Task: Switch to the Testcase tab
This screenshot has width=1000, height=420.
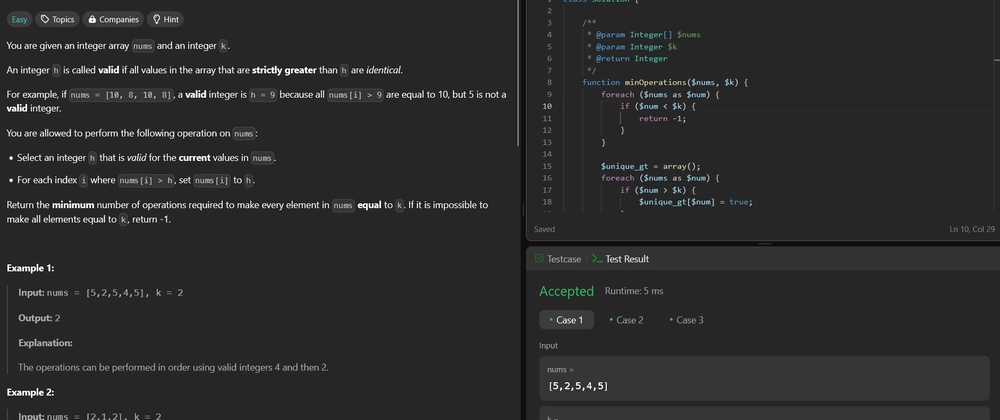Action: point(558,259)
